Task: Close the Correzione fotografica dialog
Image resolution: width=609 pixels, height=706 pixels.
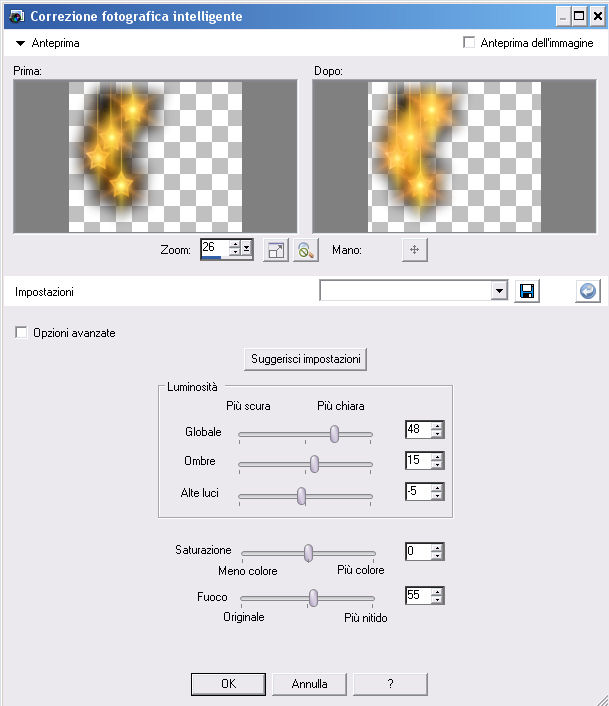Action: click(597, 17)
